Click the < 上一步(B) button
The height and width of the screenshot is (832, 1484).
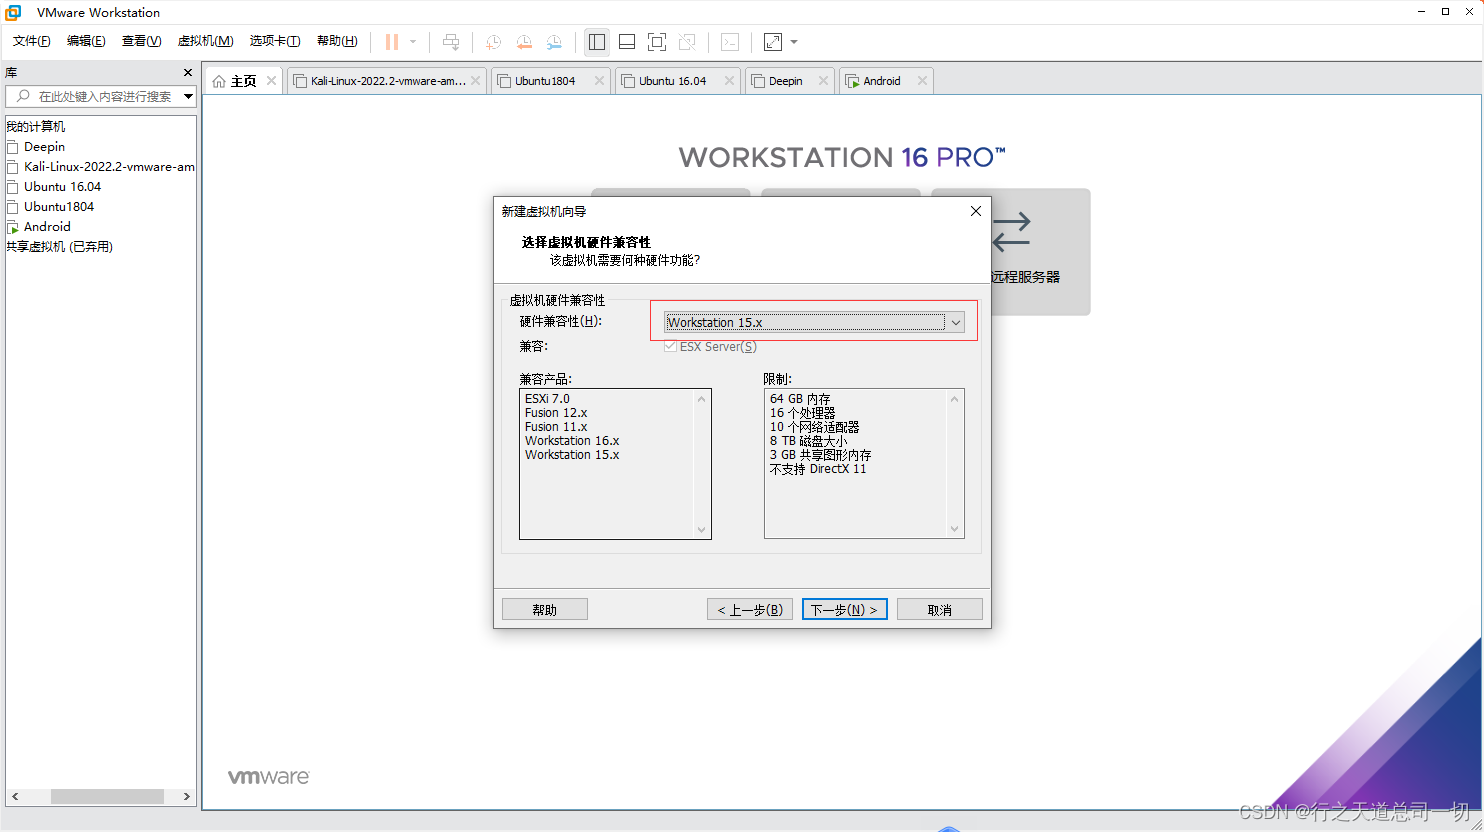pos(750,609)
